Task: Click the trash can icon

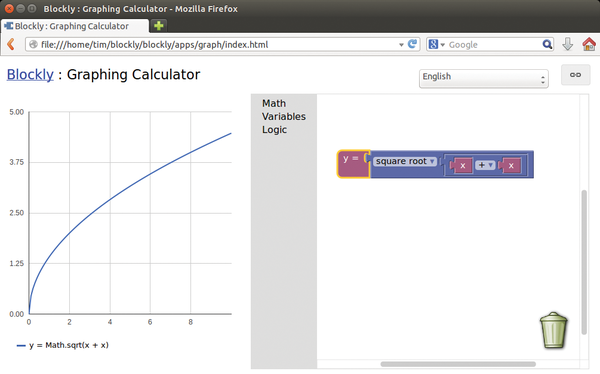Action: [x=553, y=330]
